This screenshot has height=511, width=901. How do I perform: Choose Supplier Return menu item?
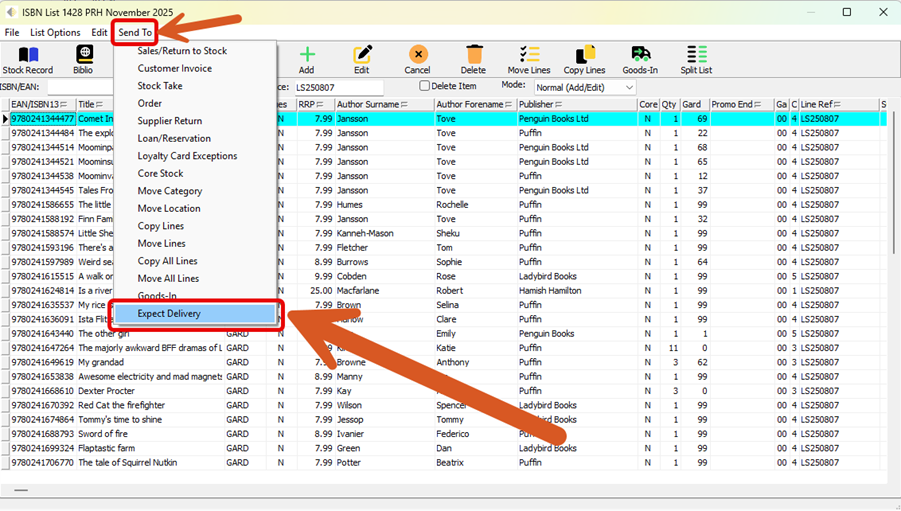[x=170, y=121]
